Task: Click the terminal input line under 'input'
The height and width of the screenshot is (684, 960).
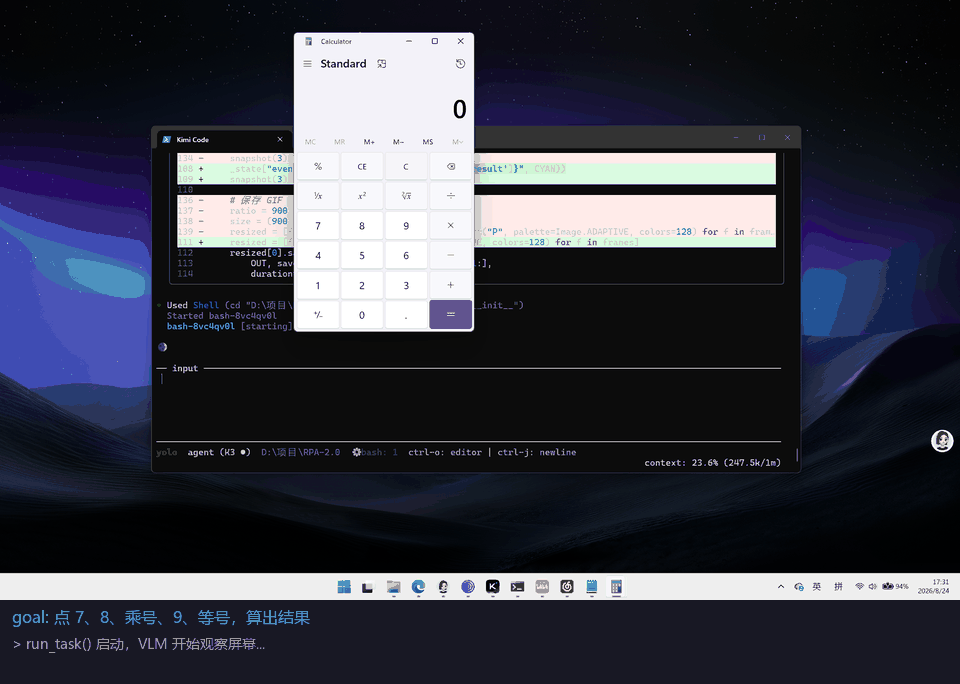Action: pos(470,380)
